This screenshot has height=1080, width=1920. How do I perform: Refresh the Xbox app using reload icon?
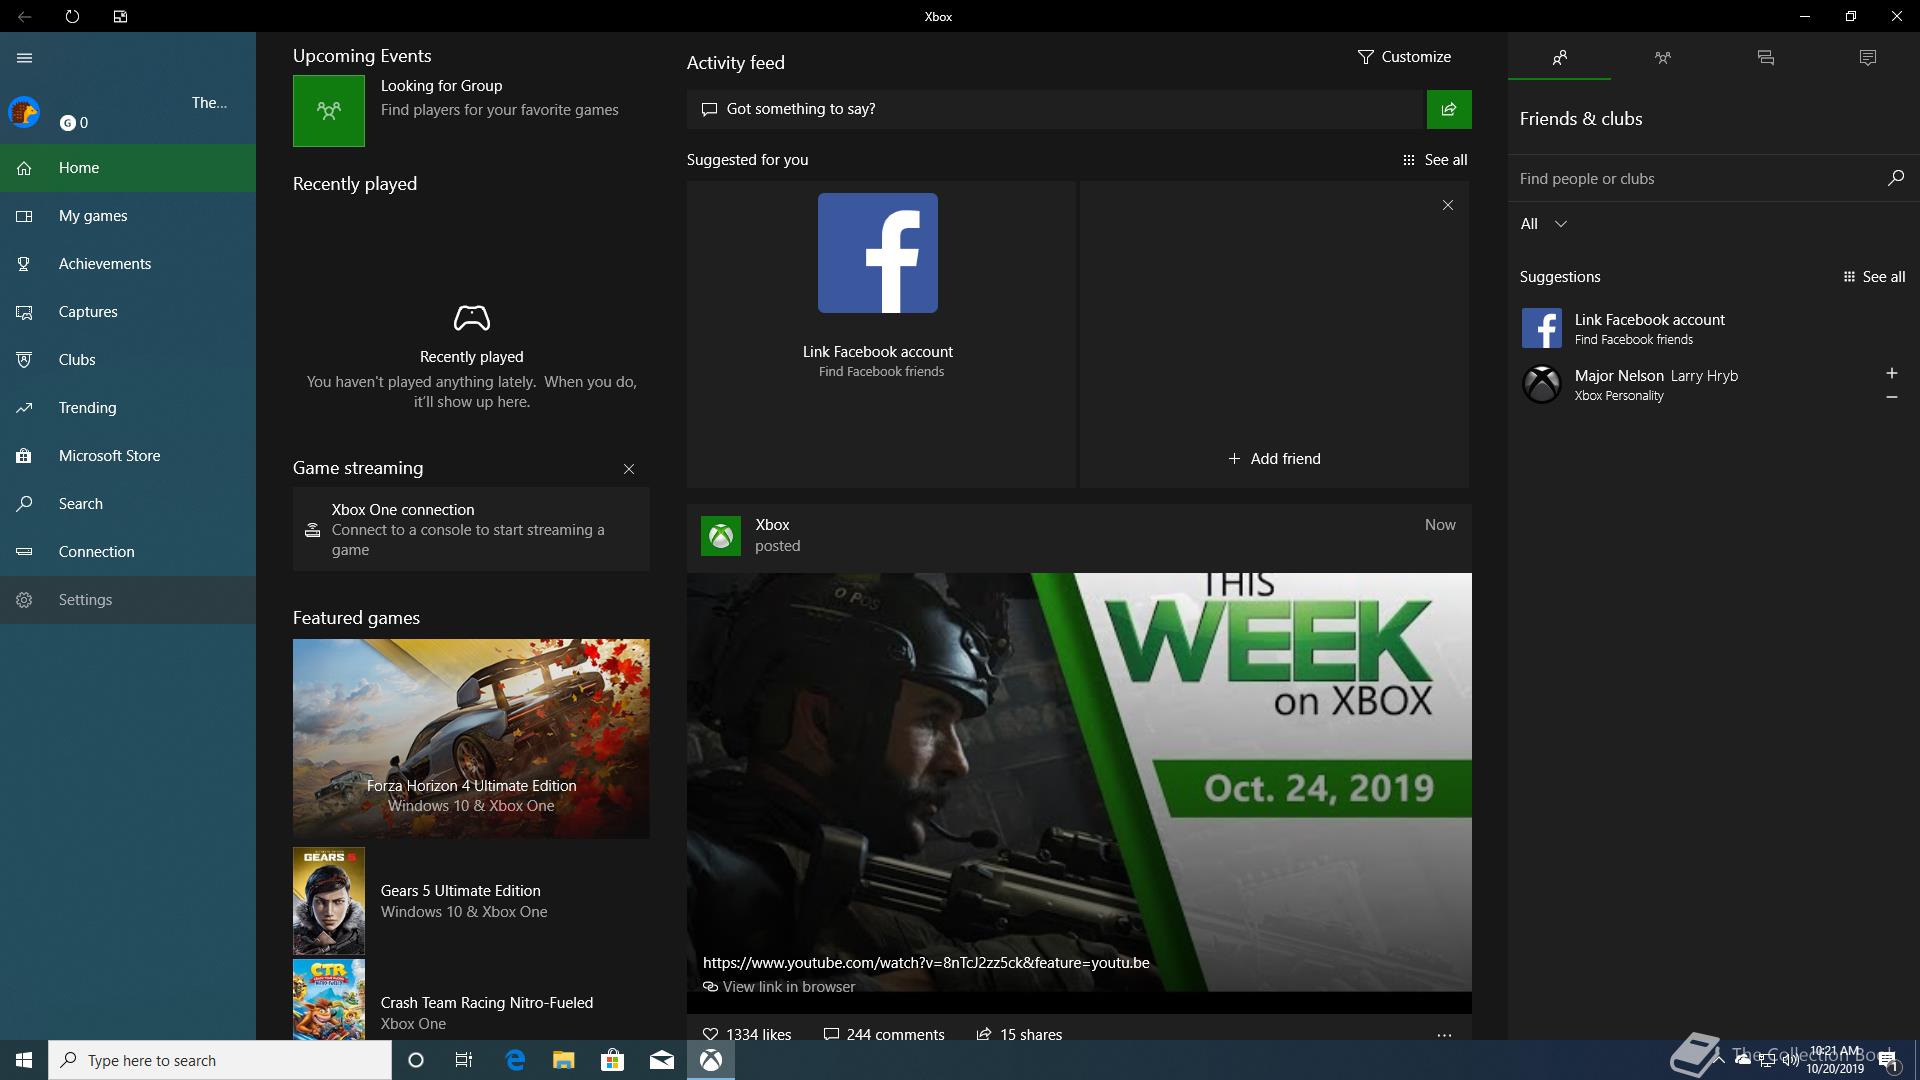click(x=72, y=16)
